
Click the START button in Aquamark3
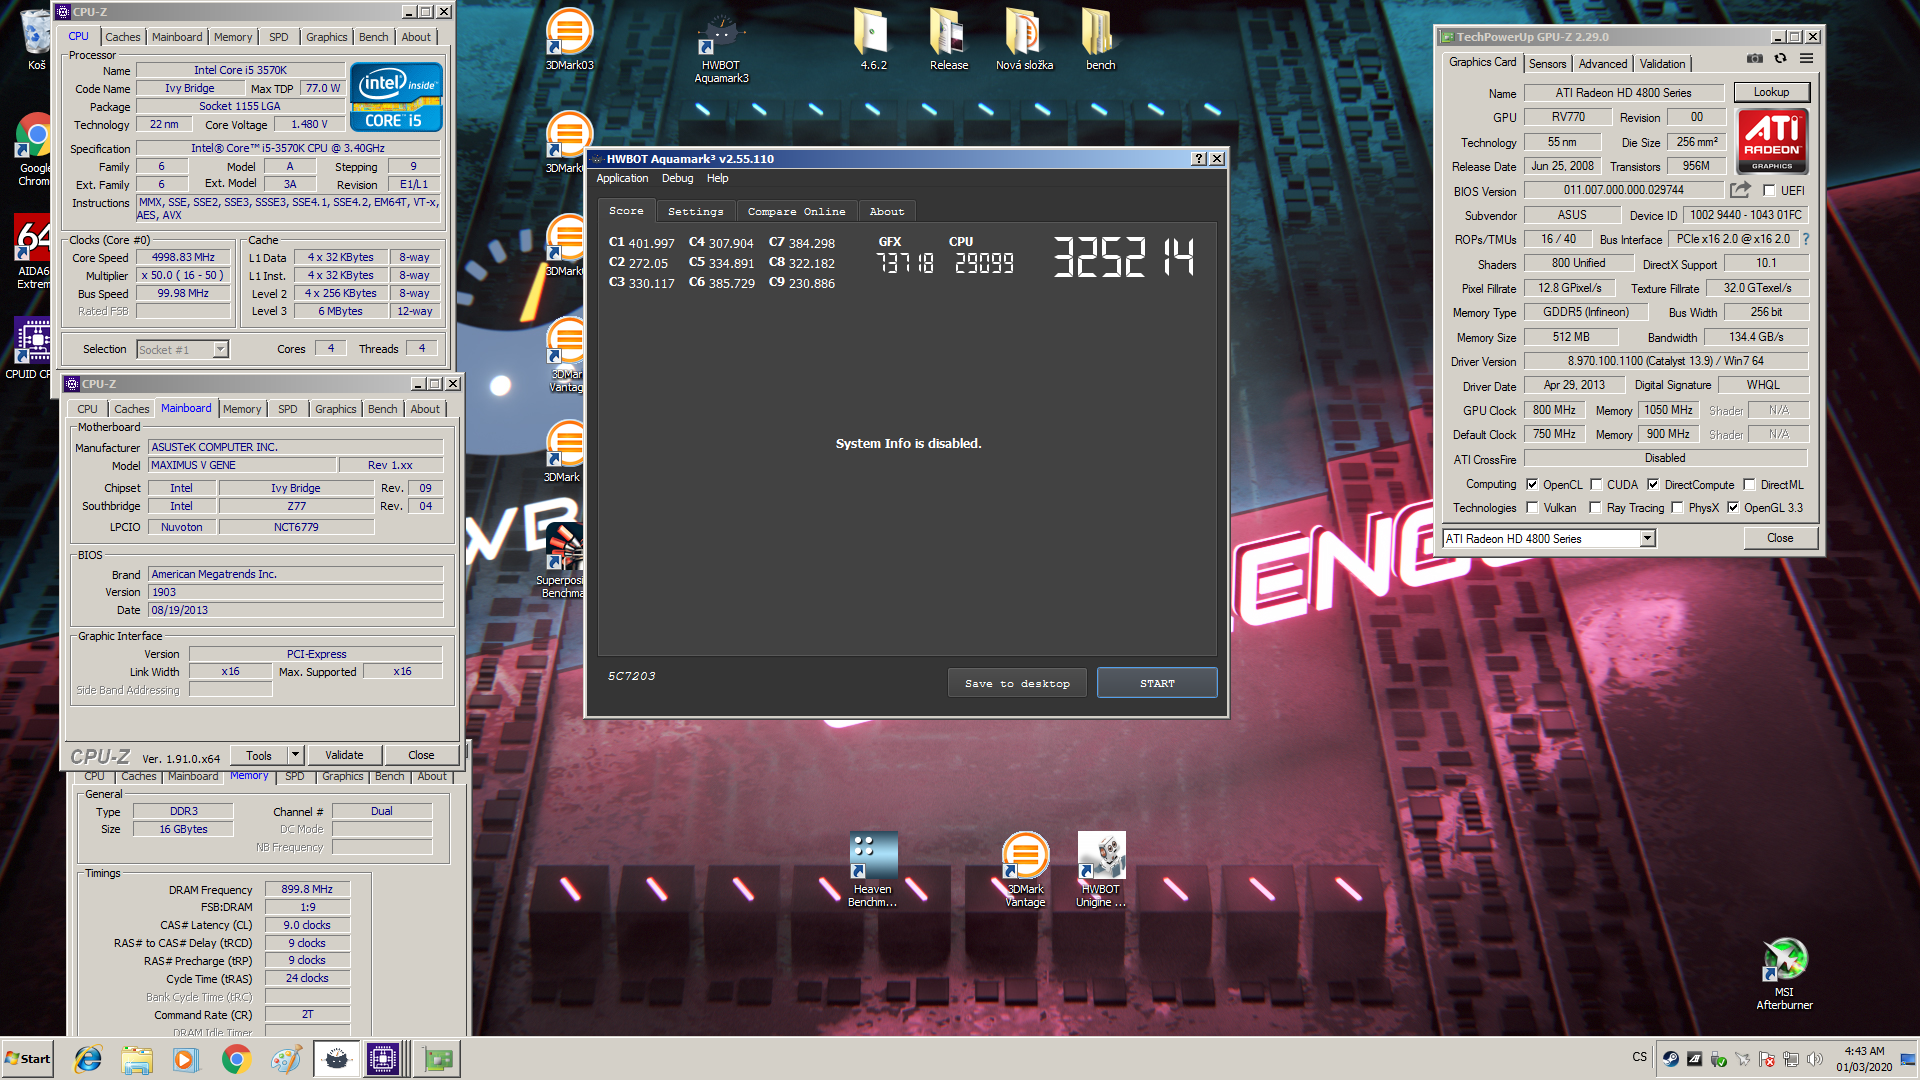coord(1157,683)
